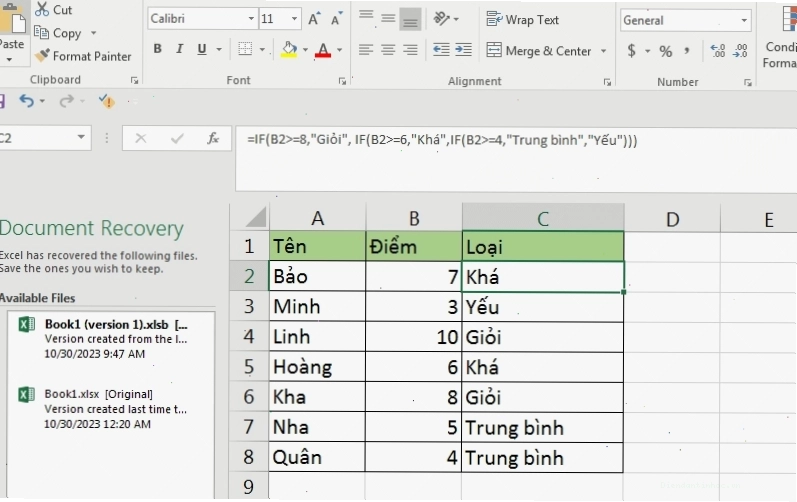The image size is (797, 502).
Task: Open Font group dialog launcher
Action: (x=342, y=81)
